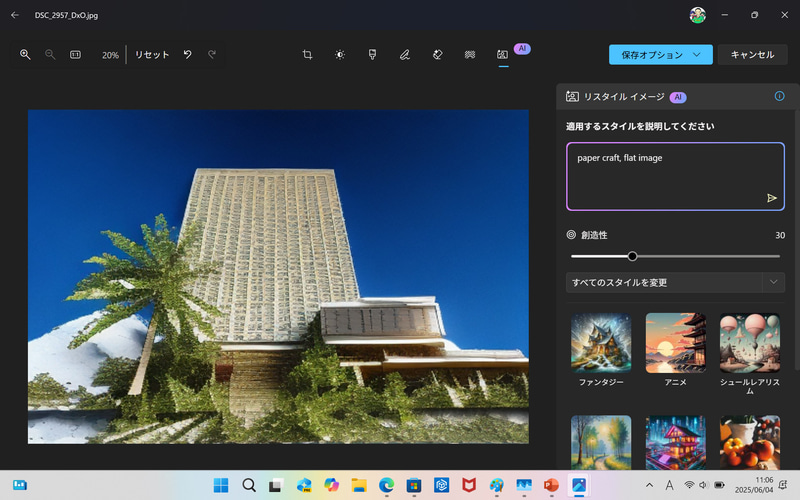This screenshot has width=800, height=500.
Task: Submit the style prompt with send arrow
Action: 771,198
